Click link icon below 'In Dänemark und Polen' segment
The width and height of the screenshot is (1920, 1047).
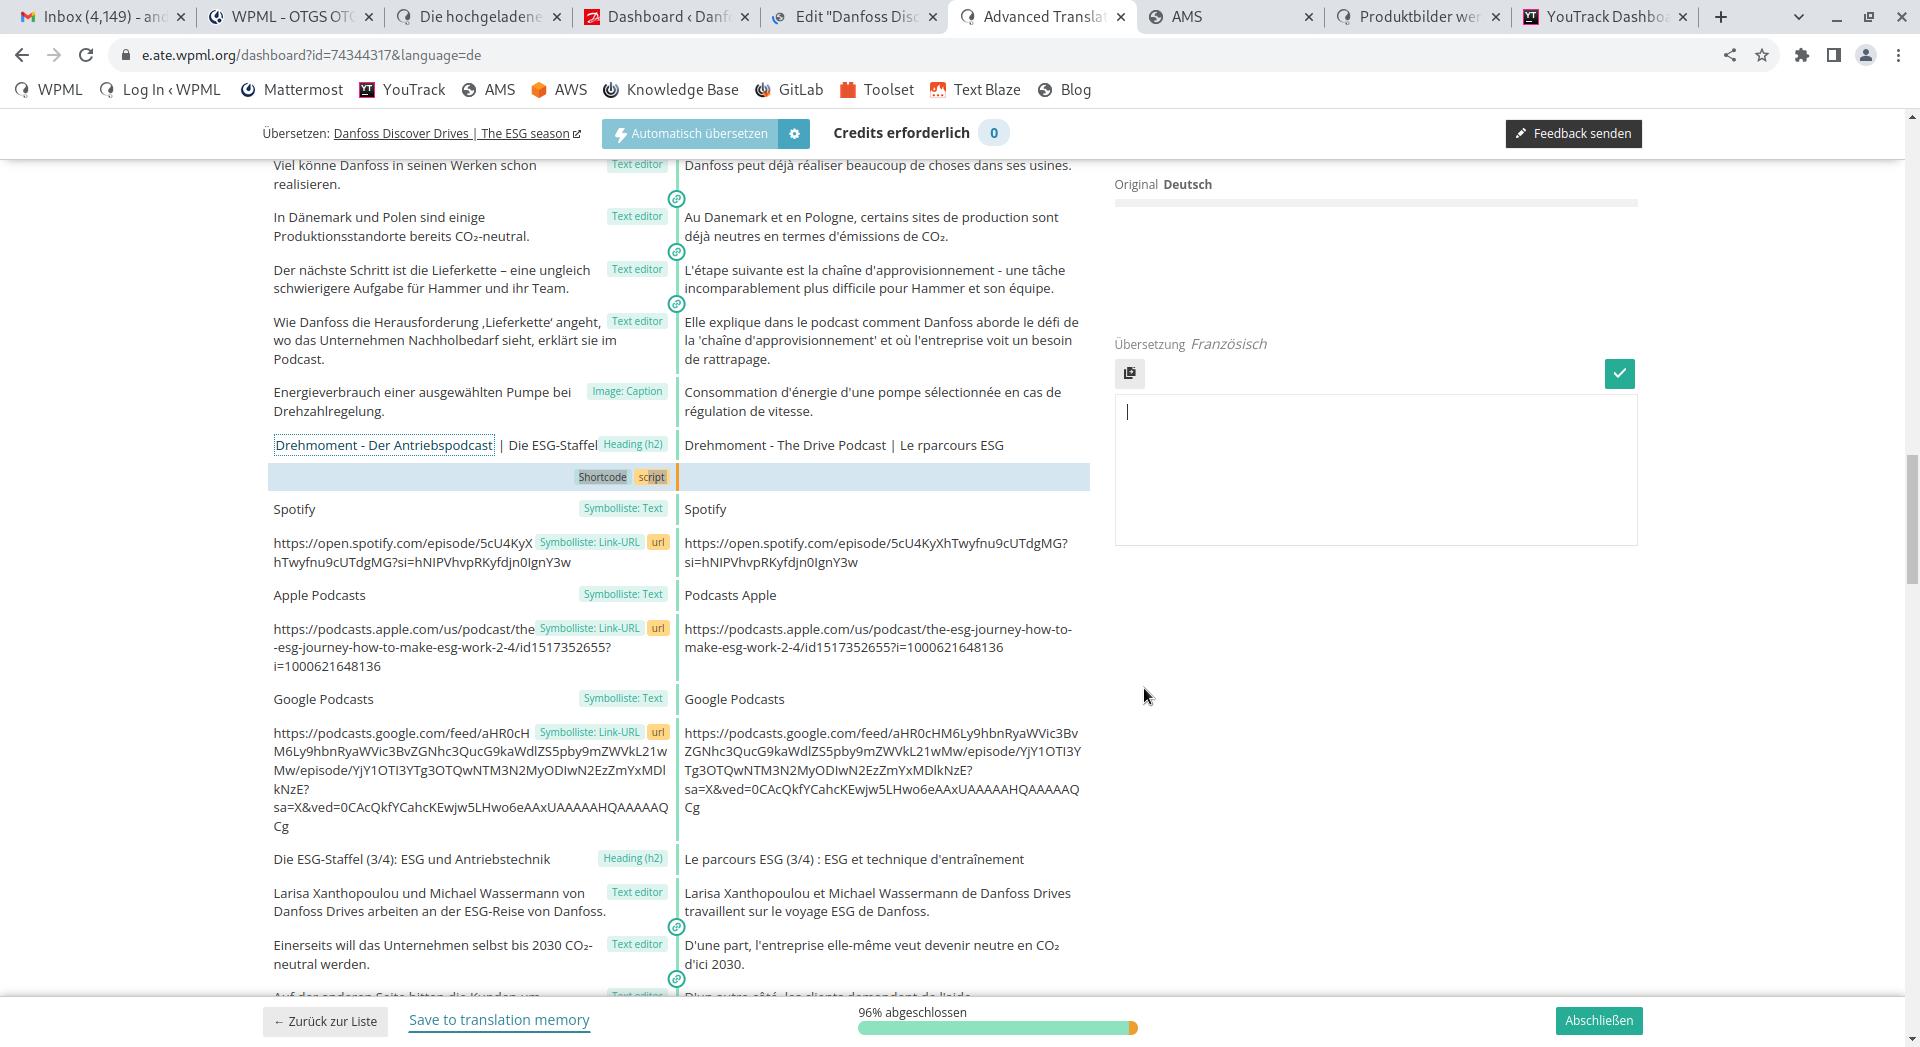pos(676,252)
